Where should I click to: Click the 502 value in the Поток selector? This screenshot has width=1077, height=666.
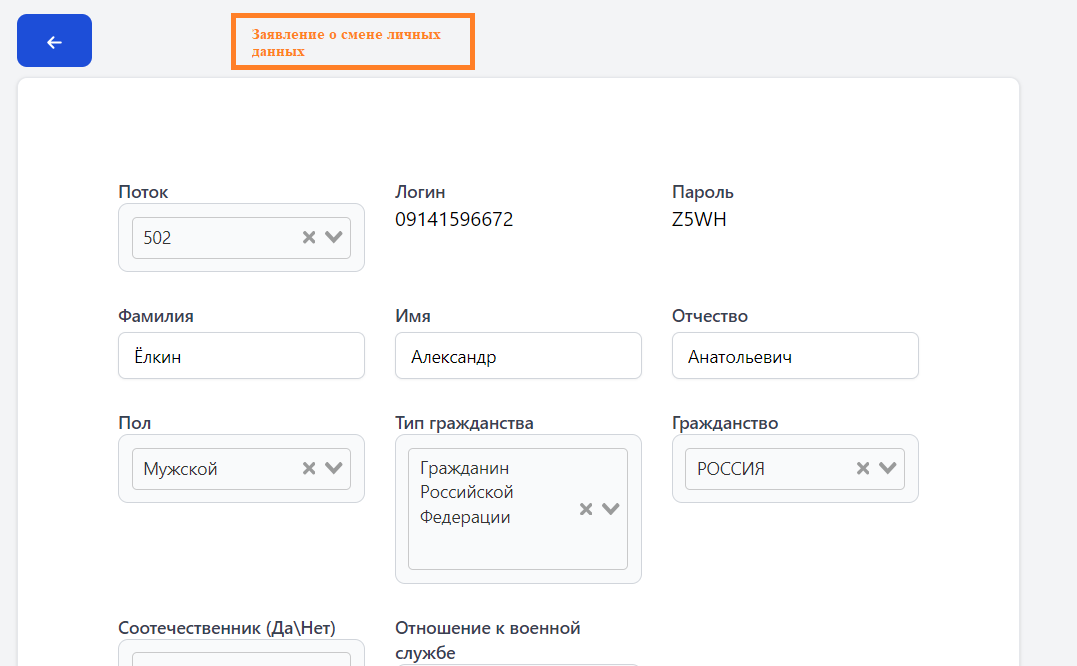(x=158, y=238)
